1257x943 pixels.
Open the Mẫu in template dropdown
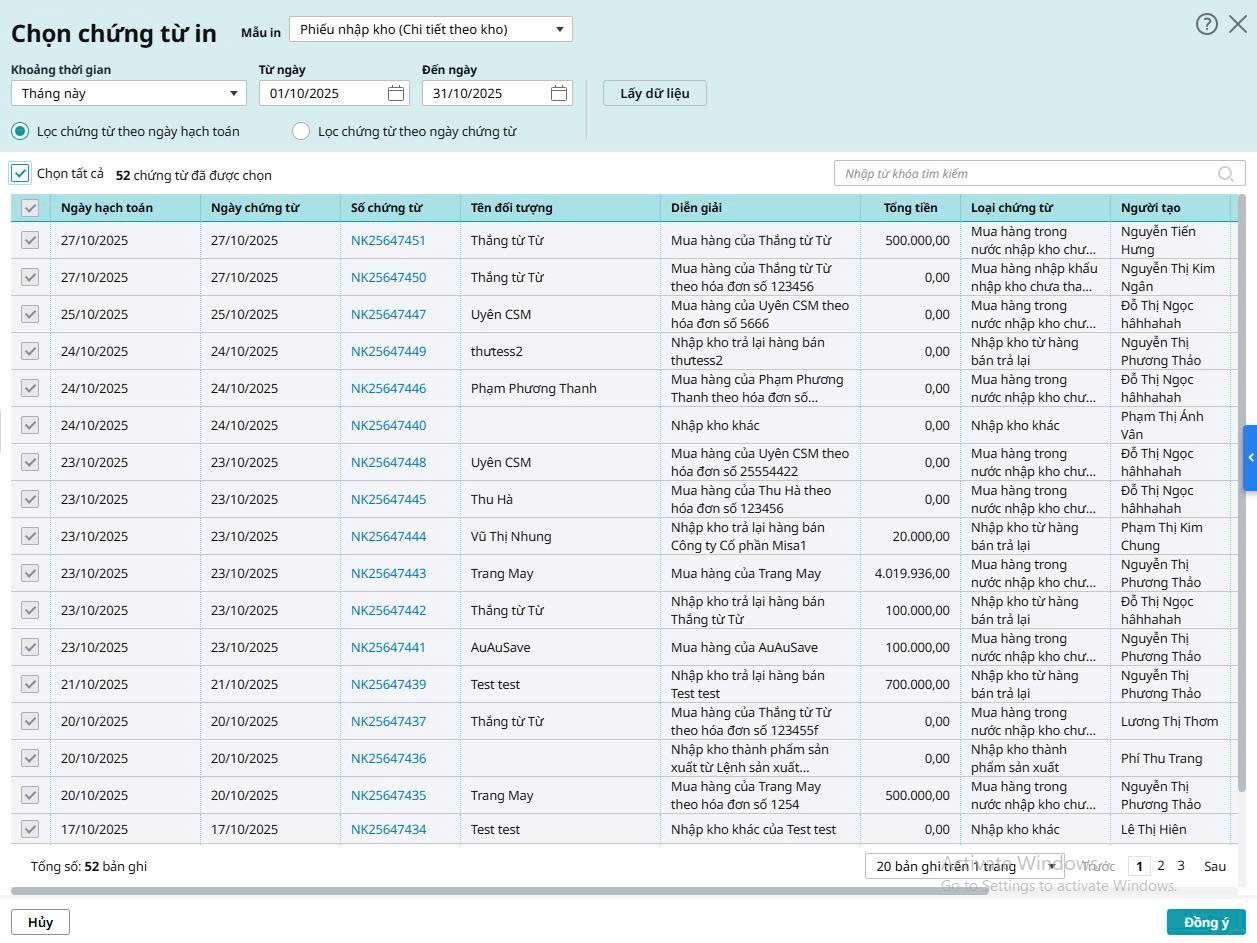pos(430,29)
